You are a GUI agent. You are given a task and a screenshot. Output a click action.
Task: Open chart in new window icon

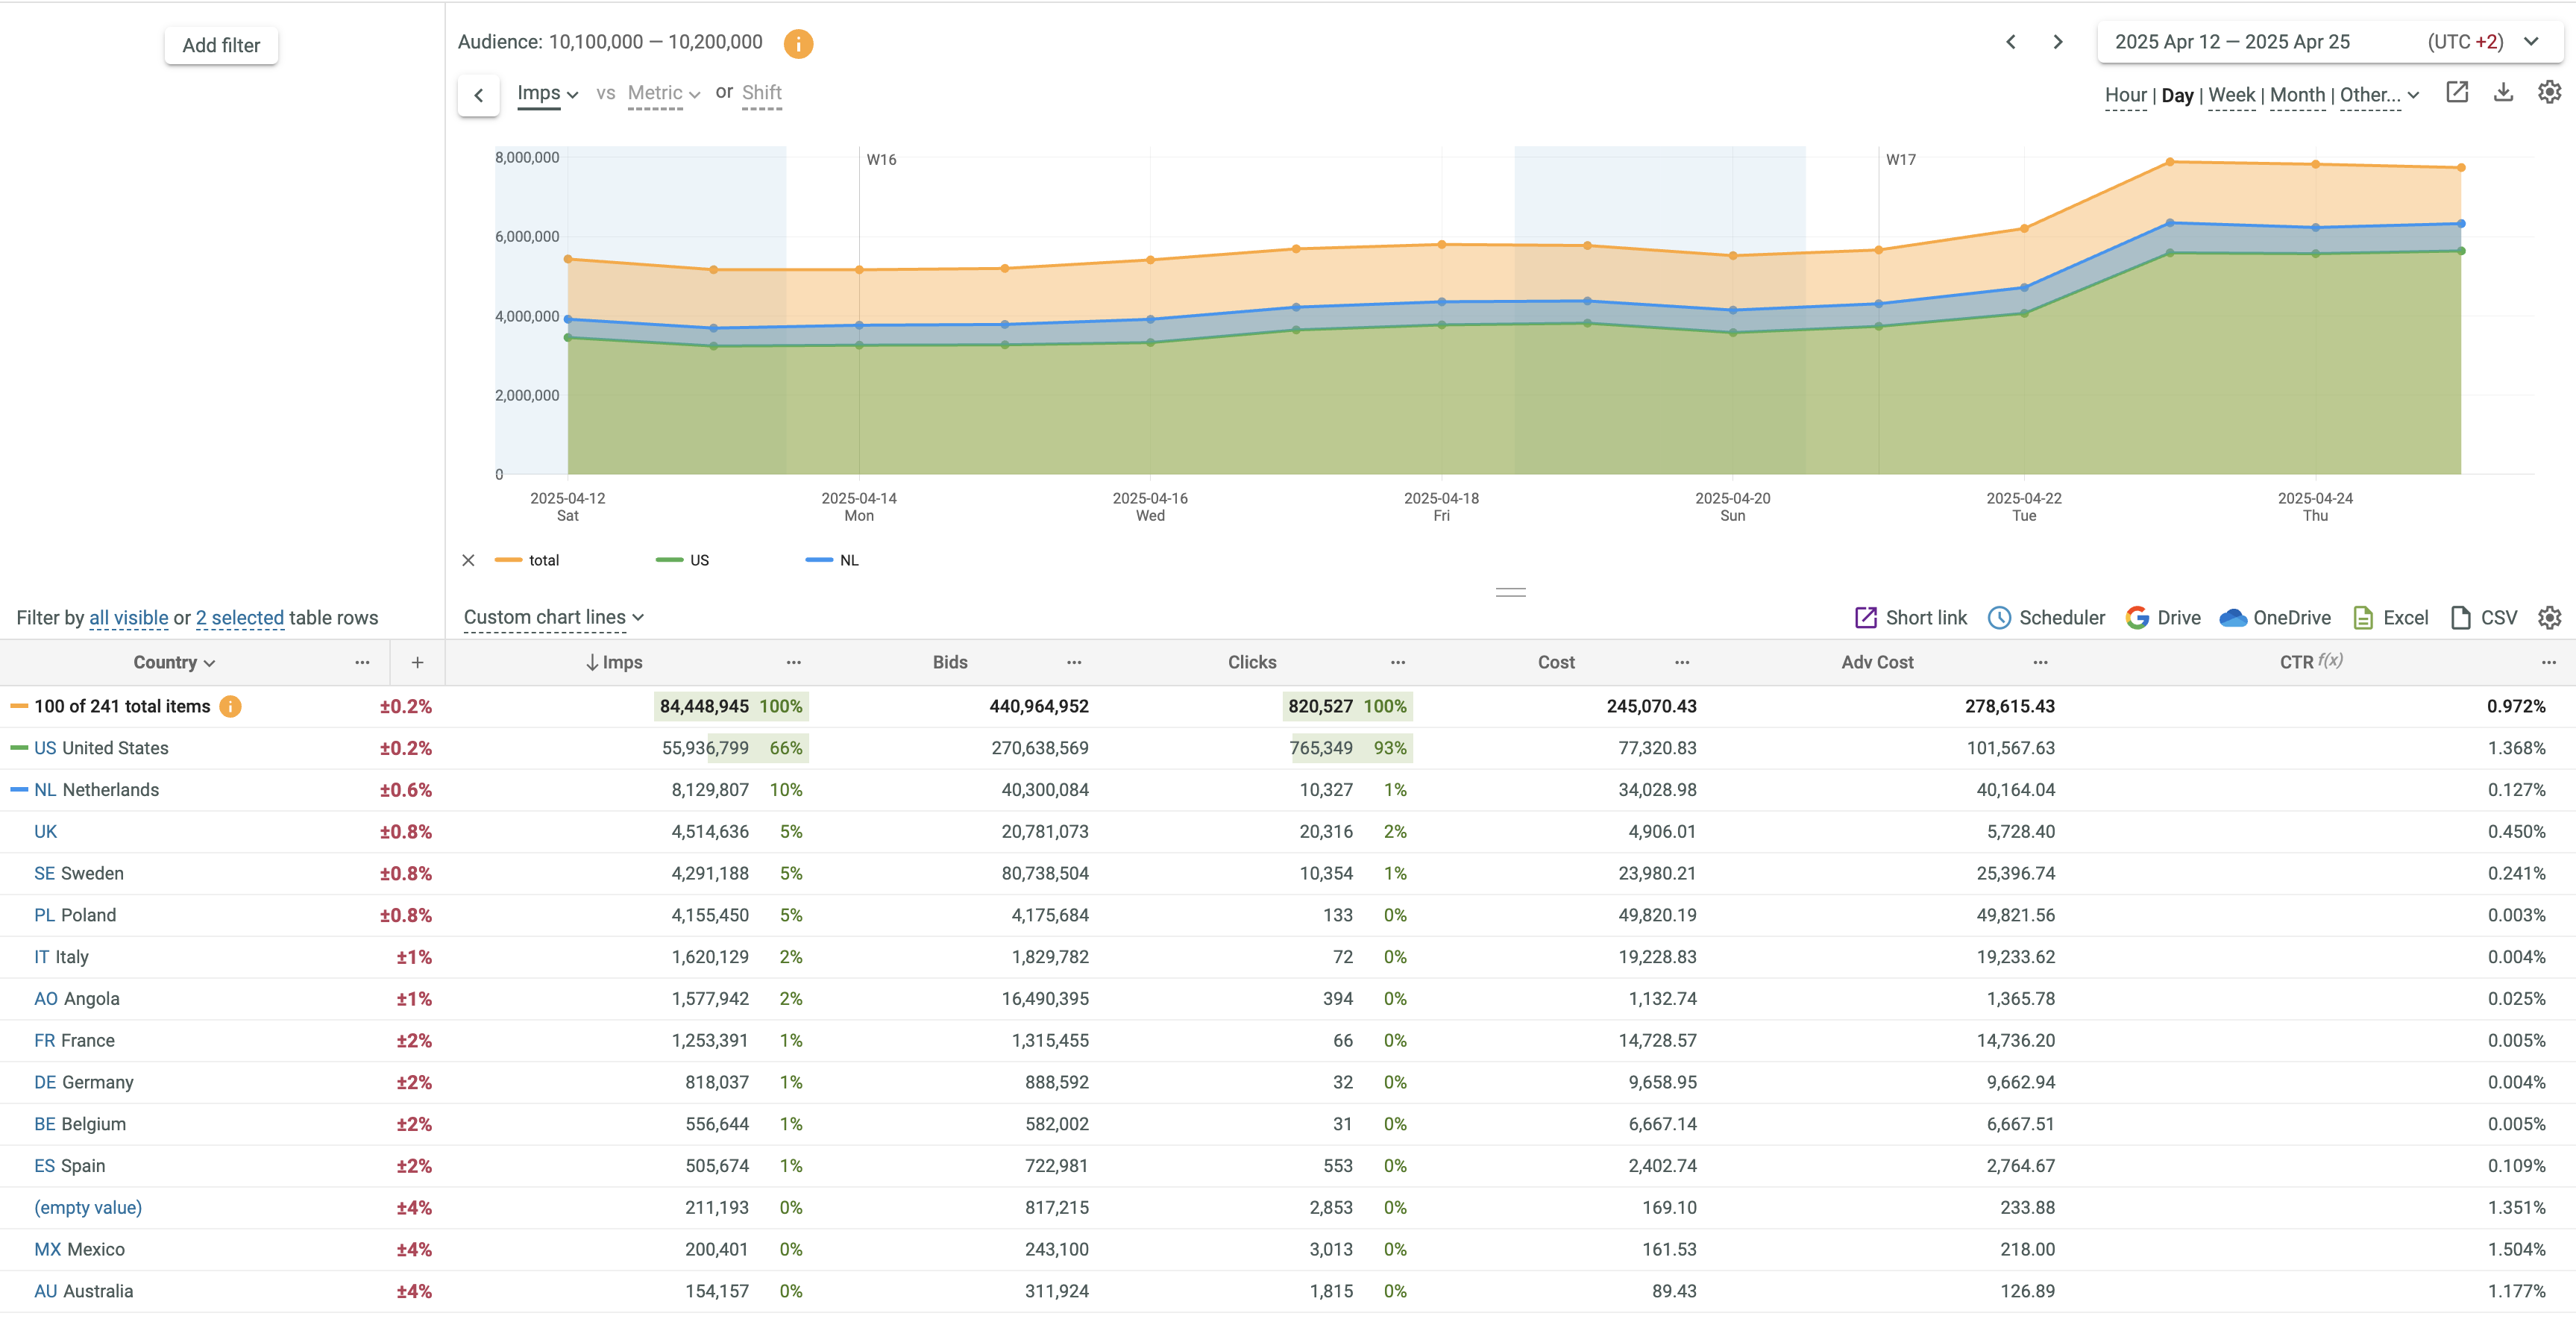2456,93
